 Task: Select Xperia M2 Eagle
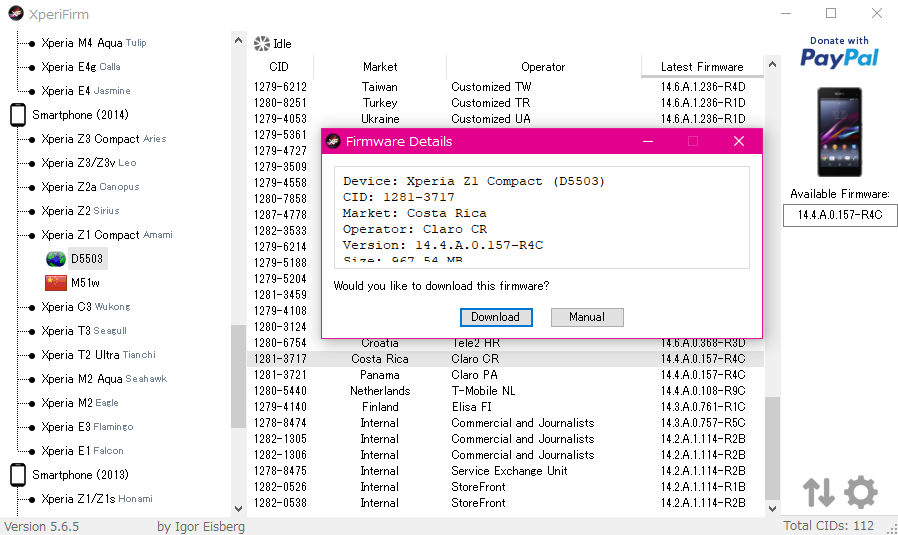click(80, 403)
